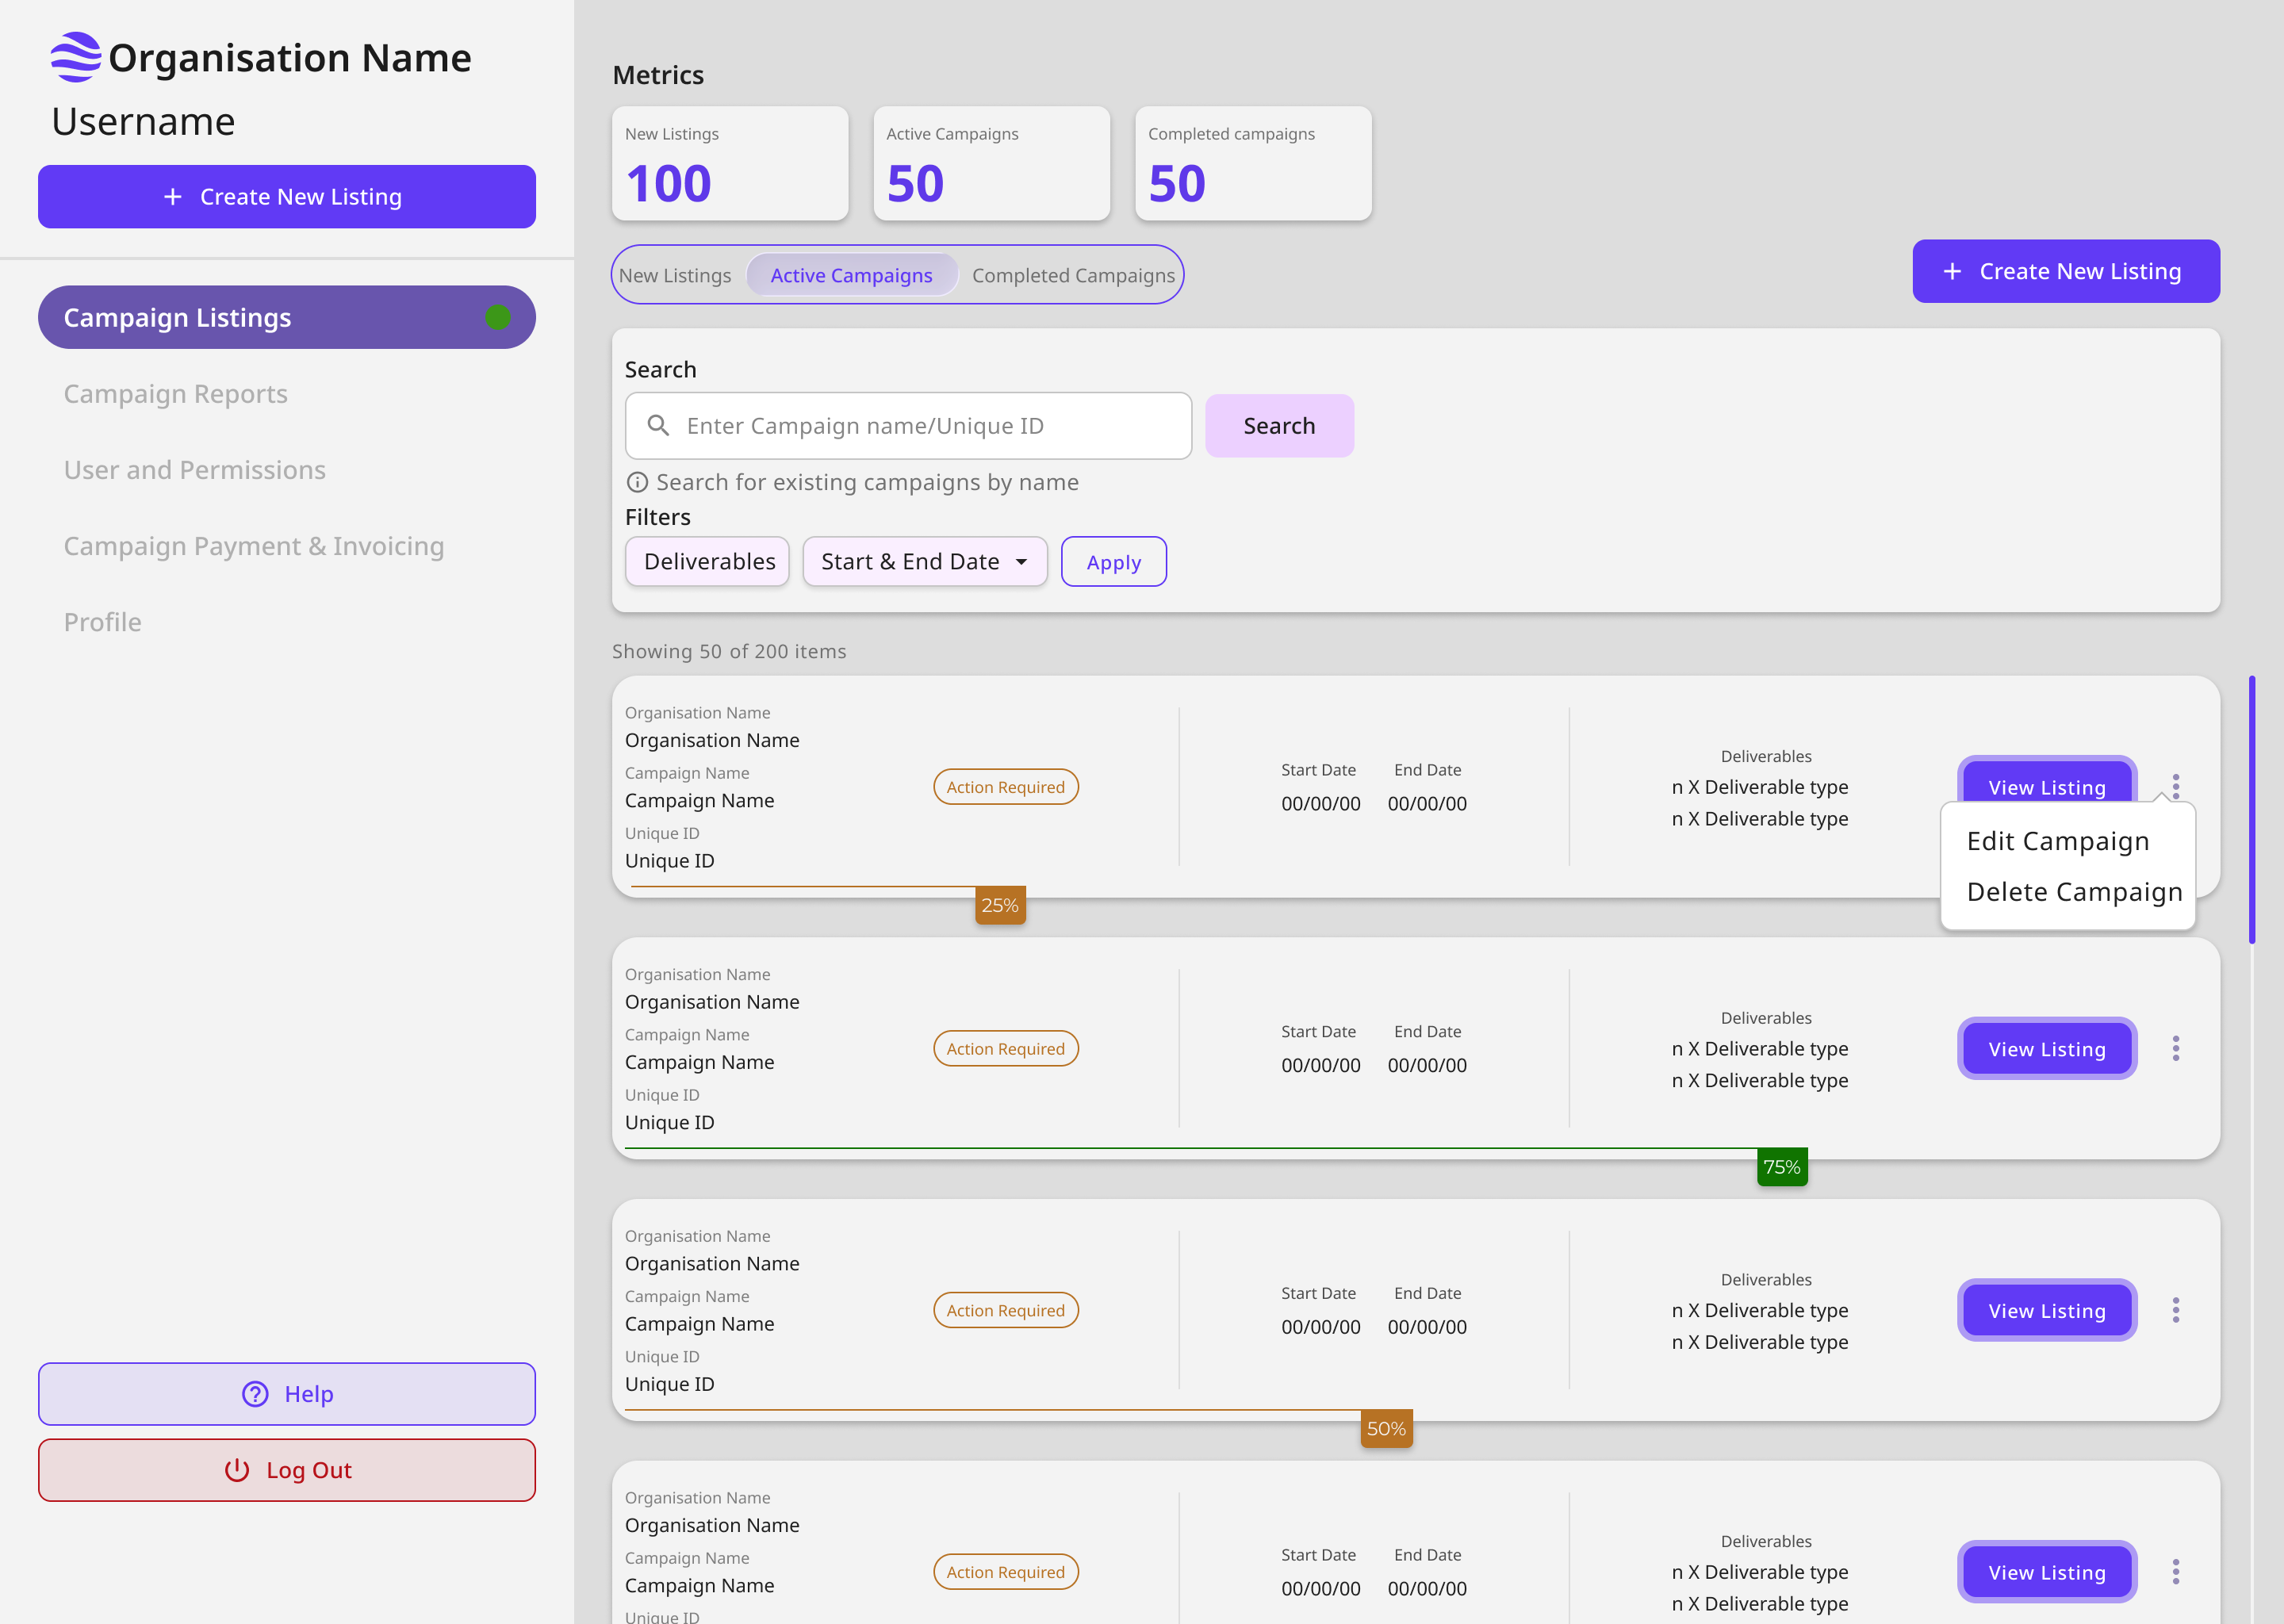
Task: Click Action Required badge on 75% card
Action: (x=1006, y=1049)
